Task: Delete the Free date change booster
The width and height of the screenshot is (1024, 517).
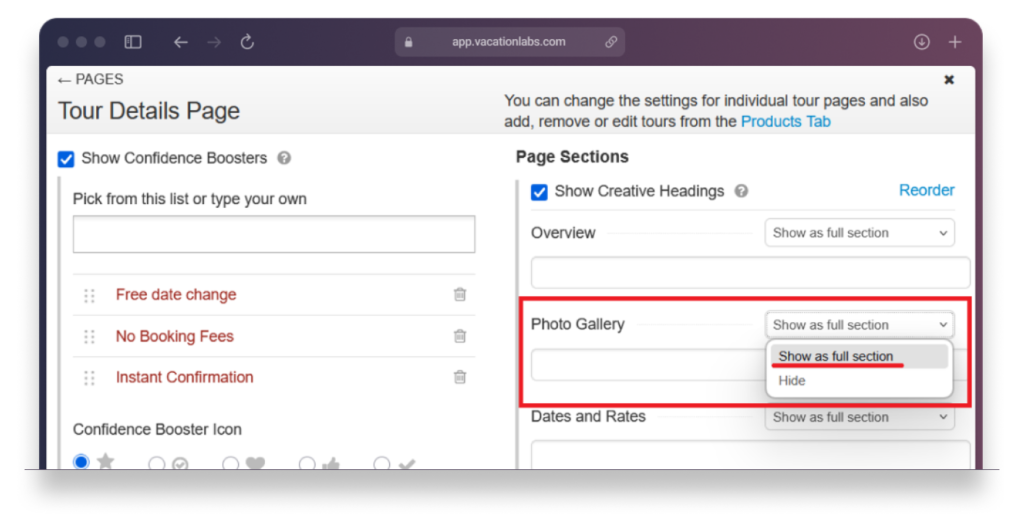Action: pyautogui.click(x=459, y=295)
